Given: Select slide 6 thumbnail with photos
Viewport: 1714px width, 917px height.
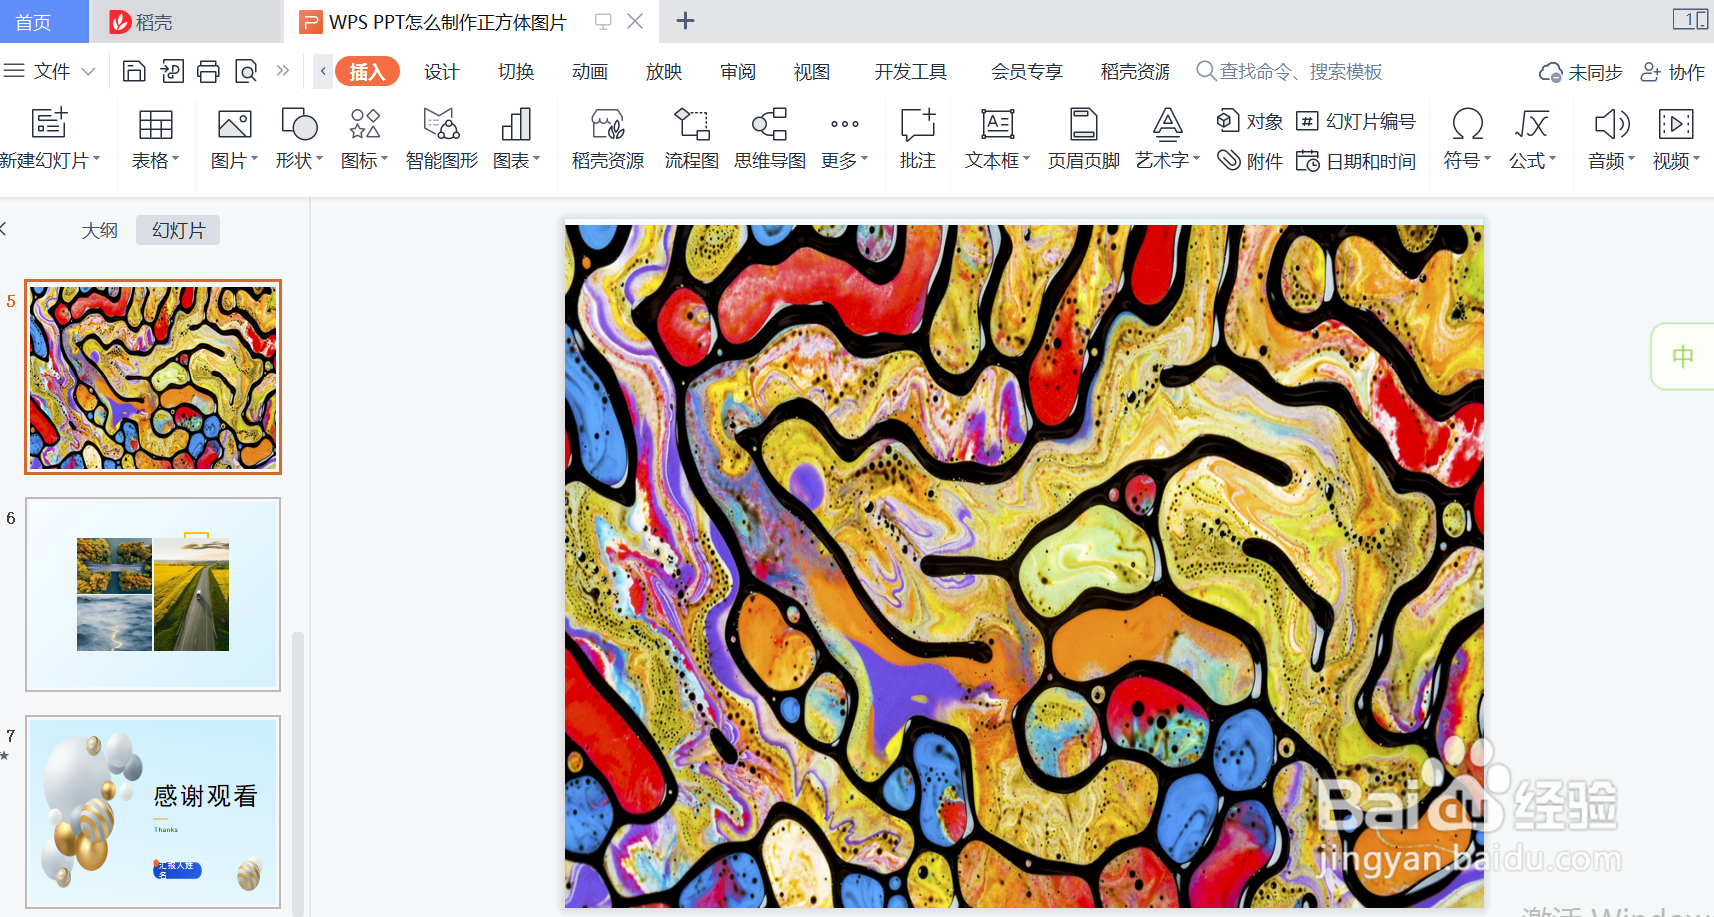Looking at the screenshot, I should (x=153, y=594).
